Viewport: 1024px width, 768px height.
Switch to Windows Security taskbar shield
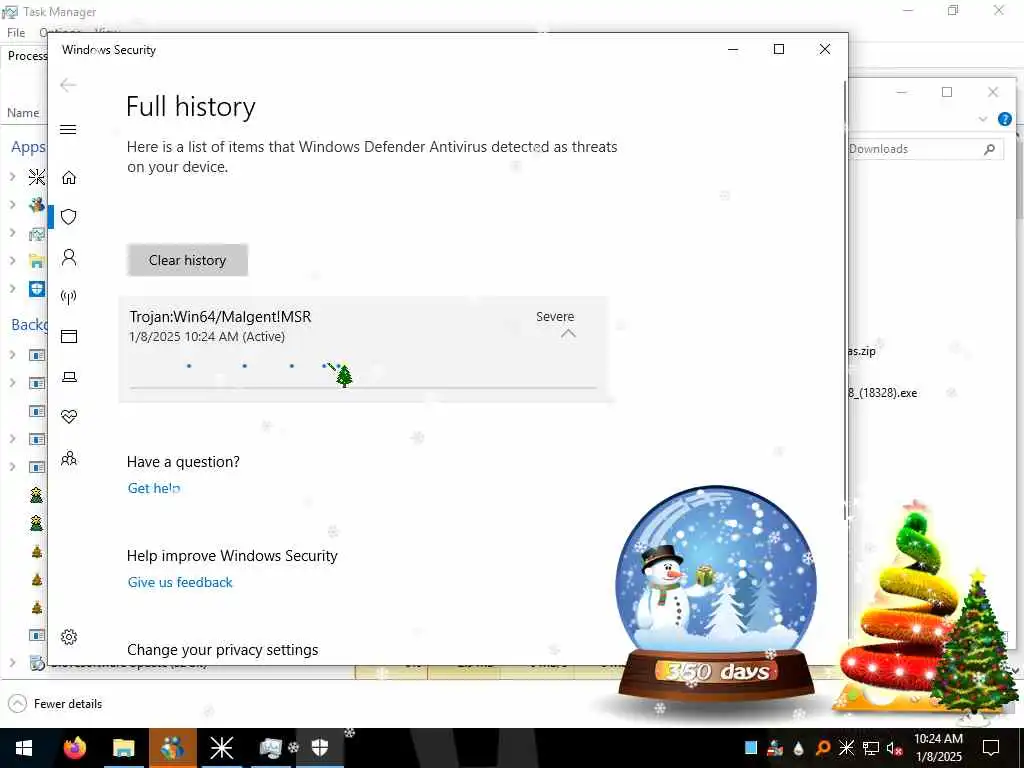click(x=319, y=748)
